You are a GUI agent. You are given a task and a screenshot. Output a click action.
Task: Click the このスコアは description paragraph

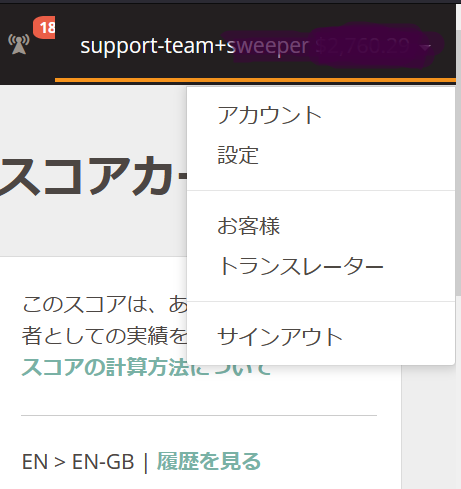(104, 320)
